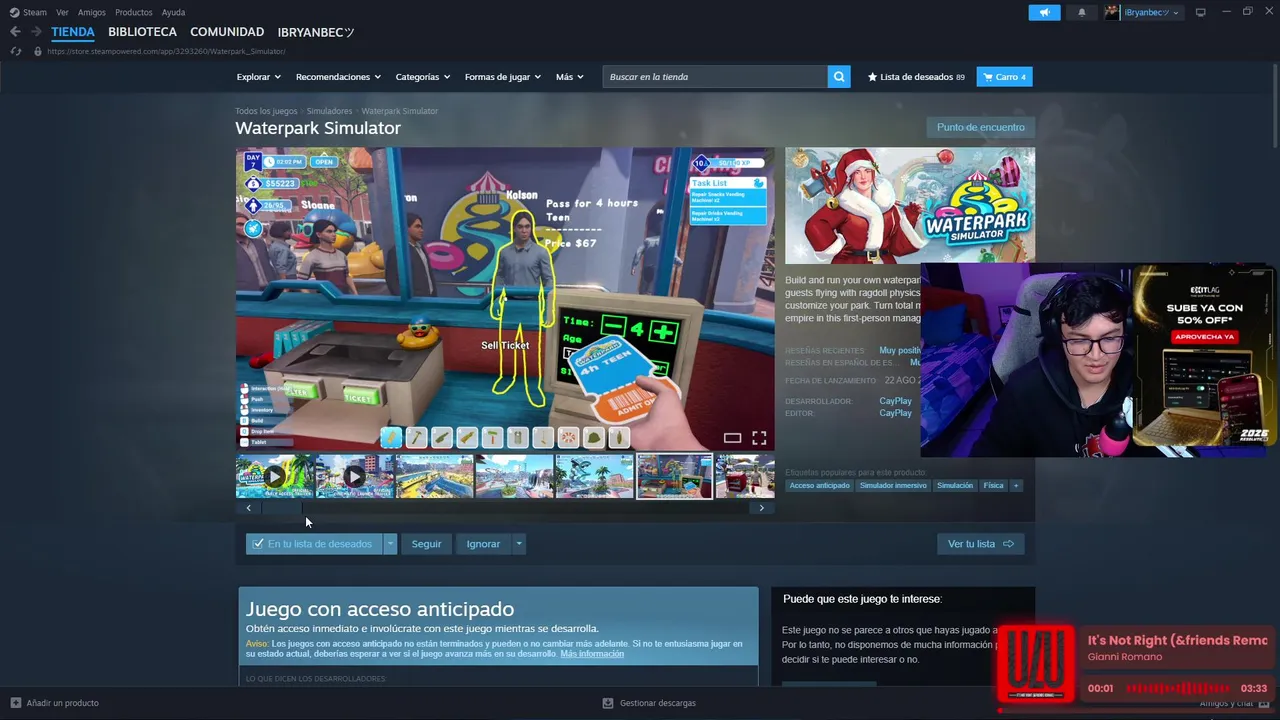Open Gestionar descargas download icon
The height and width of the screenshot is (720, 1280).
coord(607,703)
